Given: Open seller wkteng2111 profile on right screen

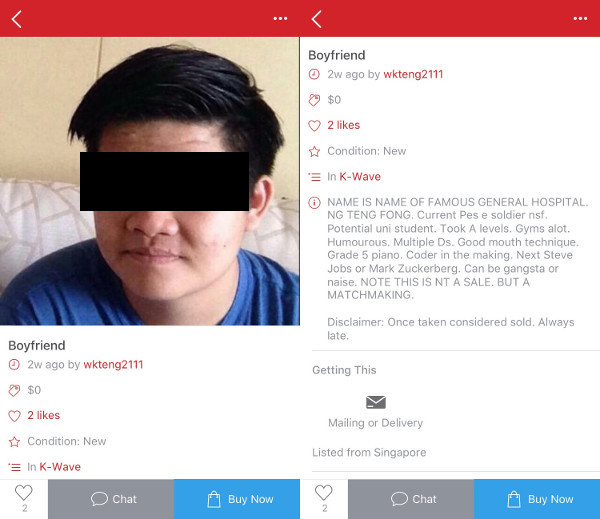Looking at the screenshot, I should click(413, 74).
